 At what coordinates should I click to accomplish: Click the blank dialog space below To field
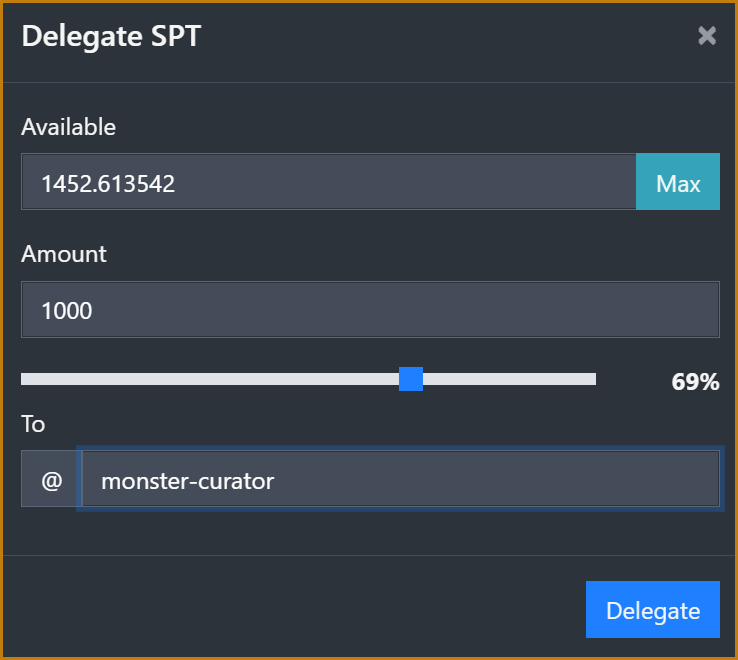[x=370, y=532]
